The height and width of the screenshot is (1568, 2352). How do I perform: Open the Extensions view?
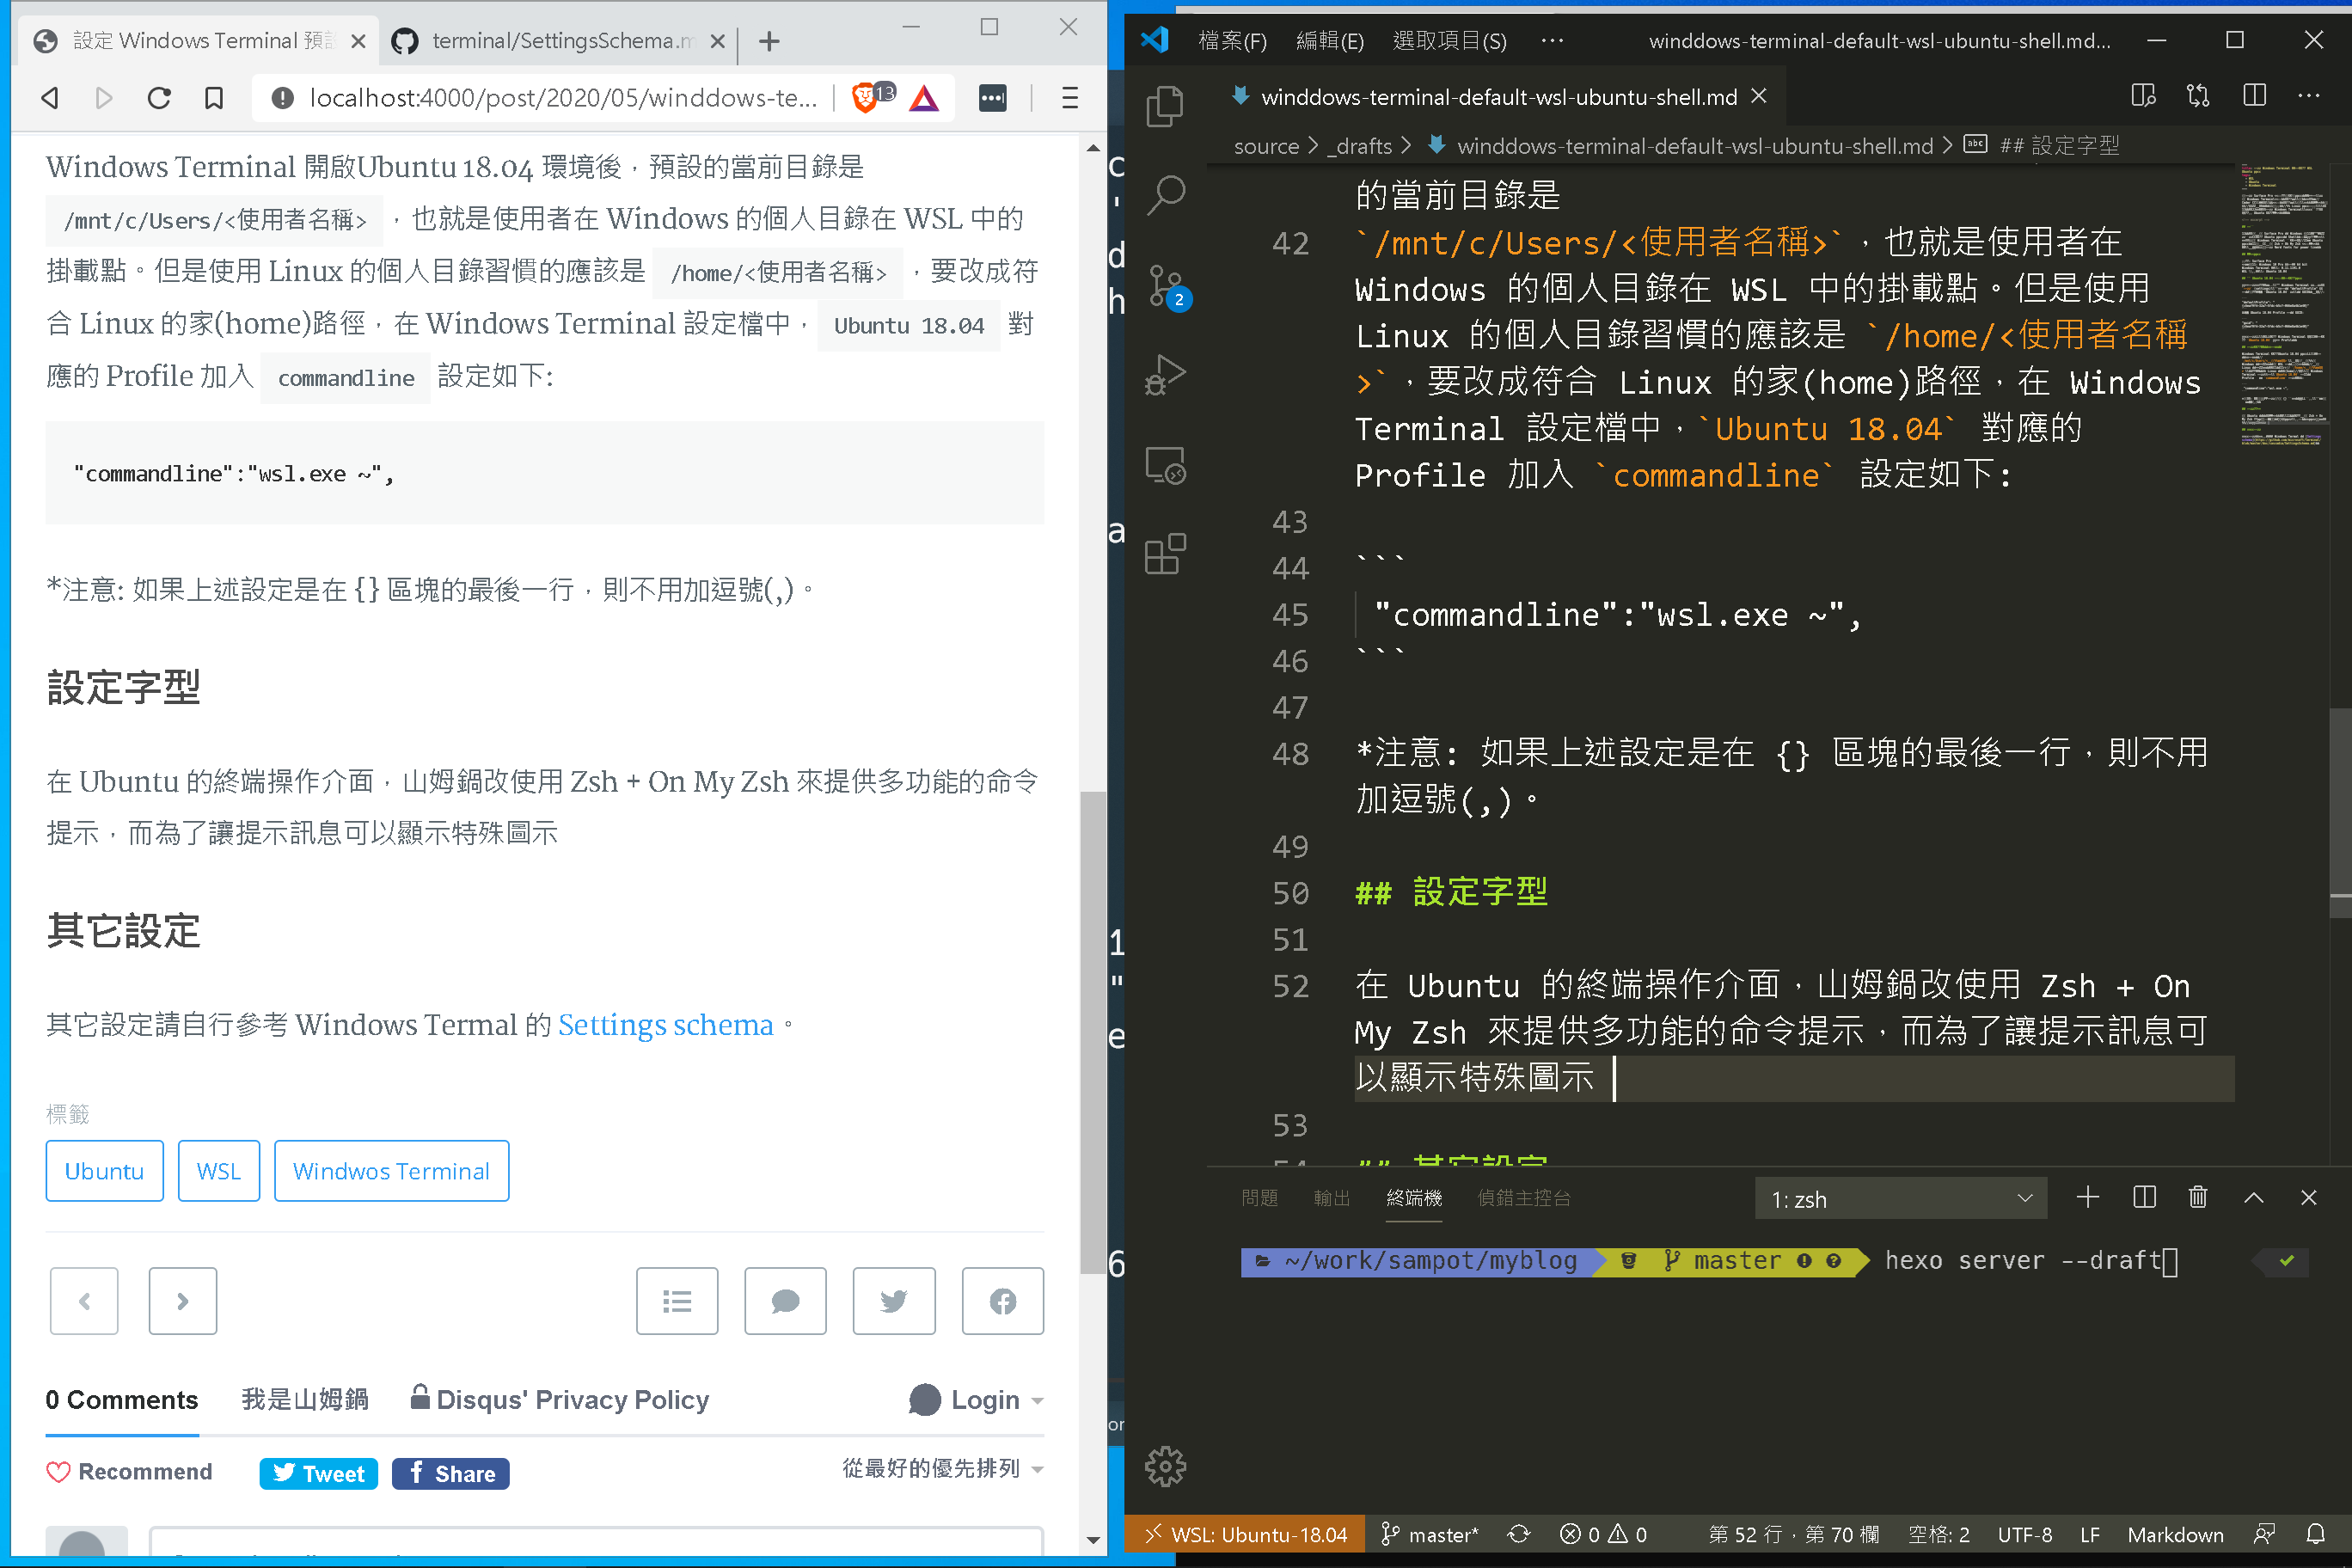tap(1165, 553)
